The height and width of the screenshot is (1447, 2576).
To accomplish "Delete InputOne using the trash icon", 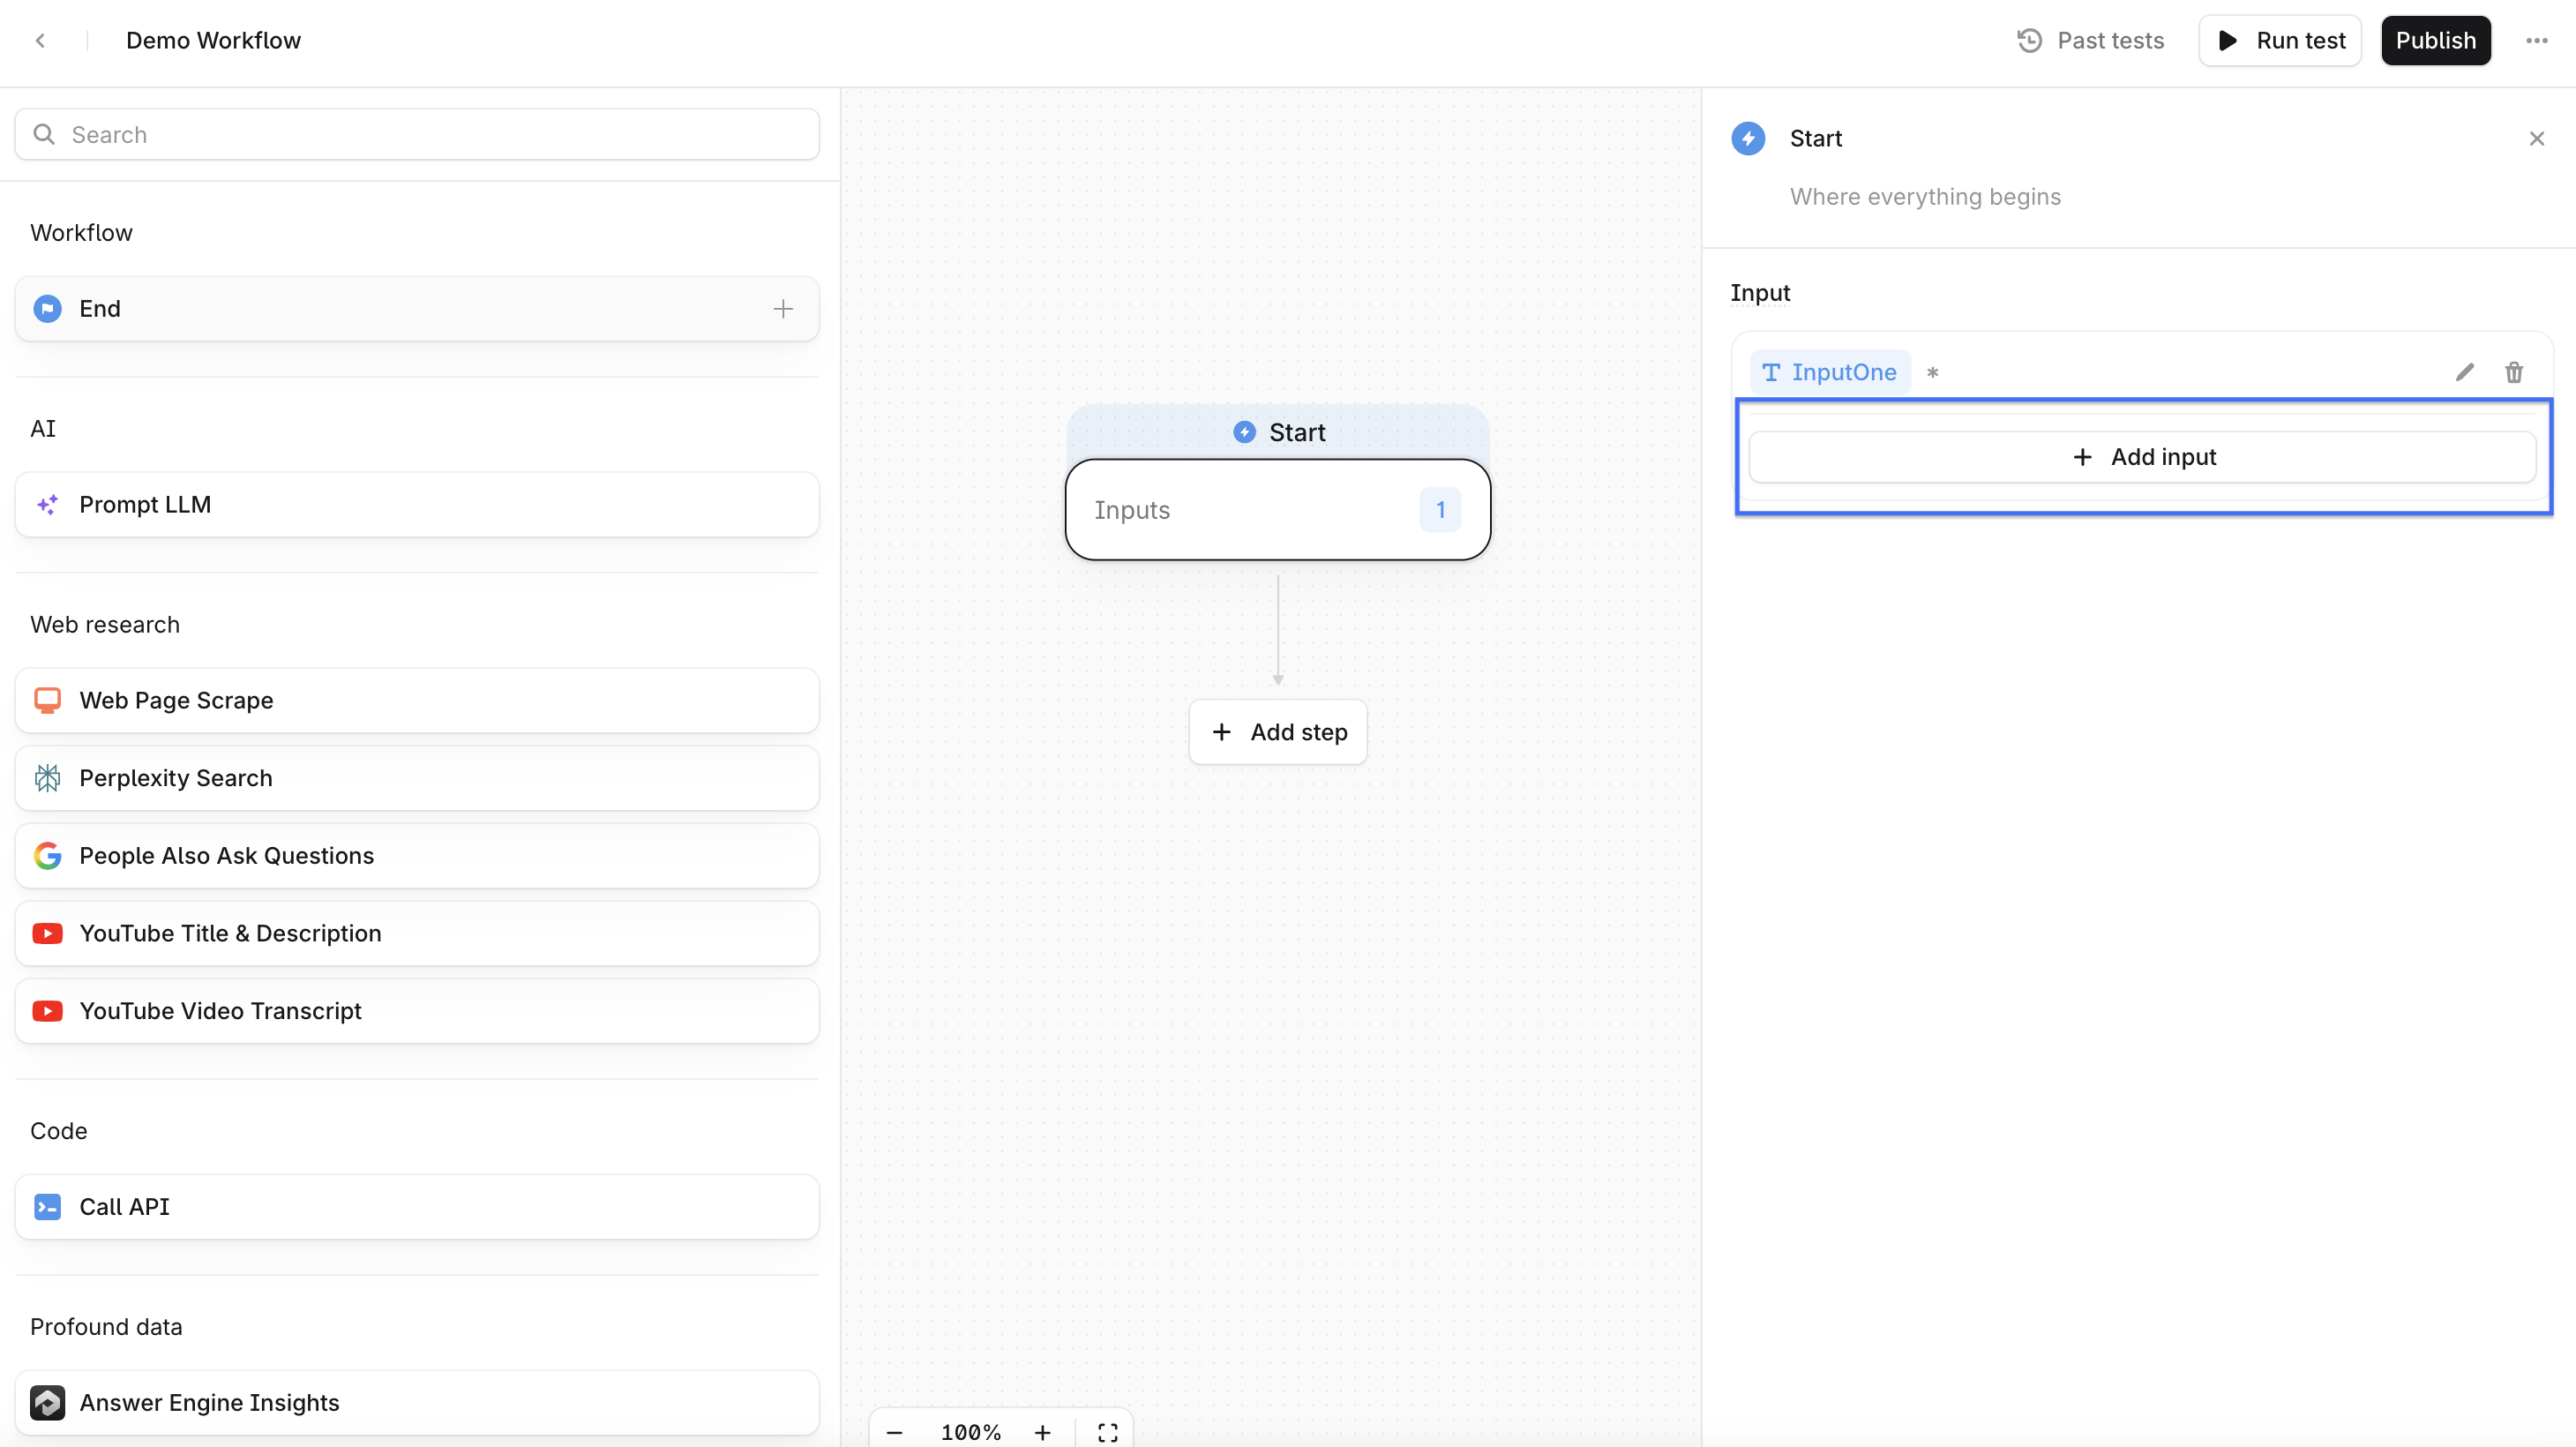I will [x=2513, y=372].
